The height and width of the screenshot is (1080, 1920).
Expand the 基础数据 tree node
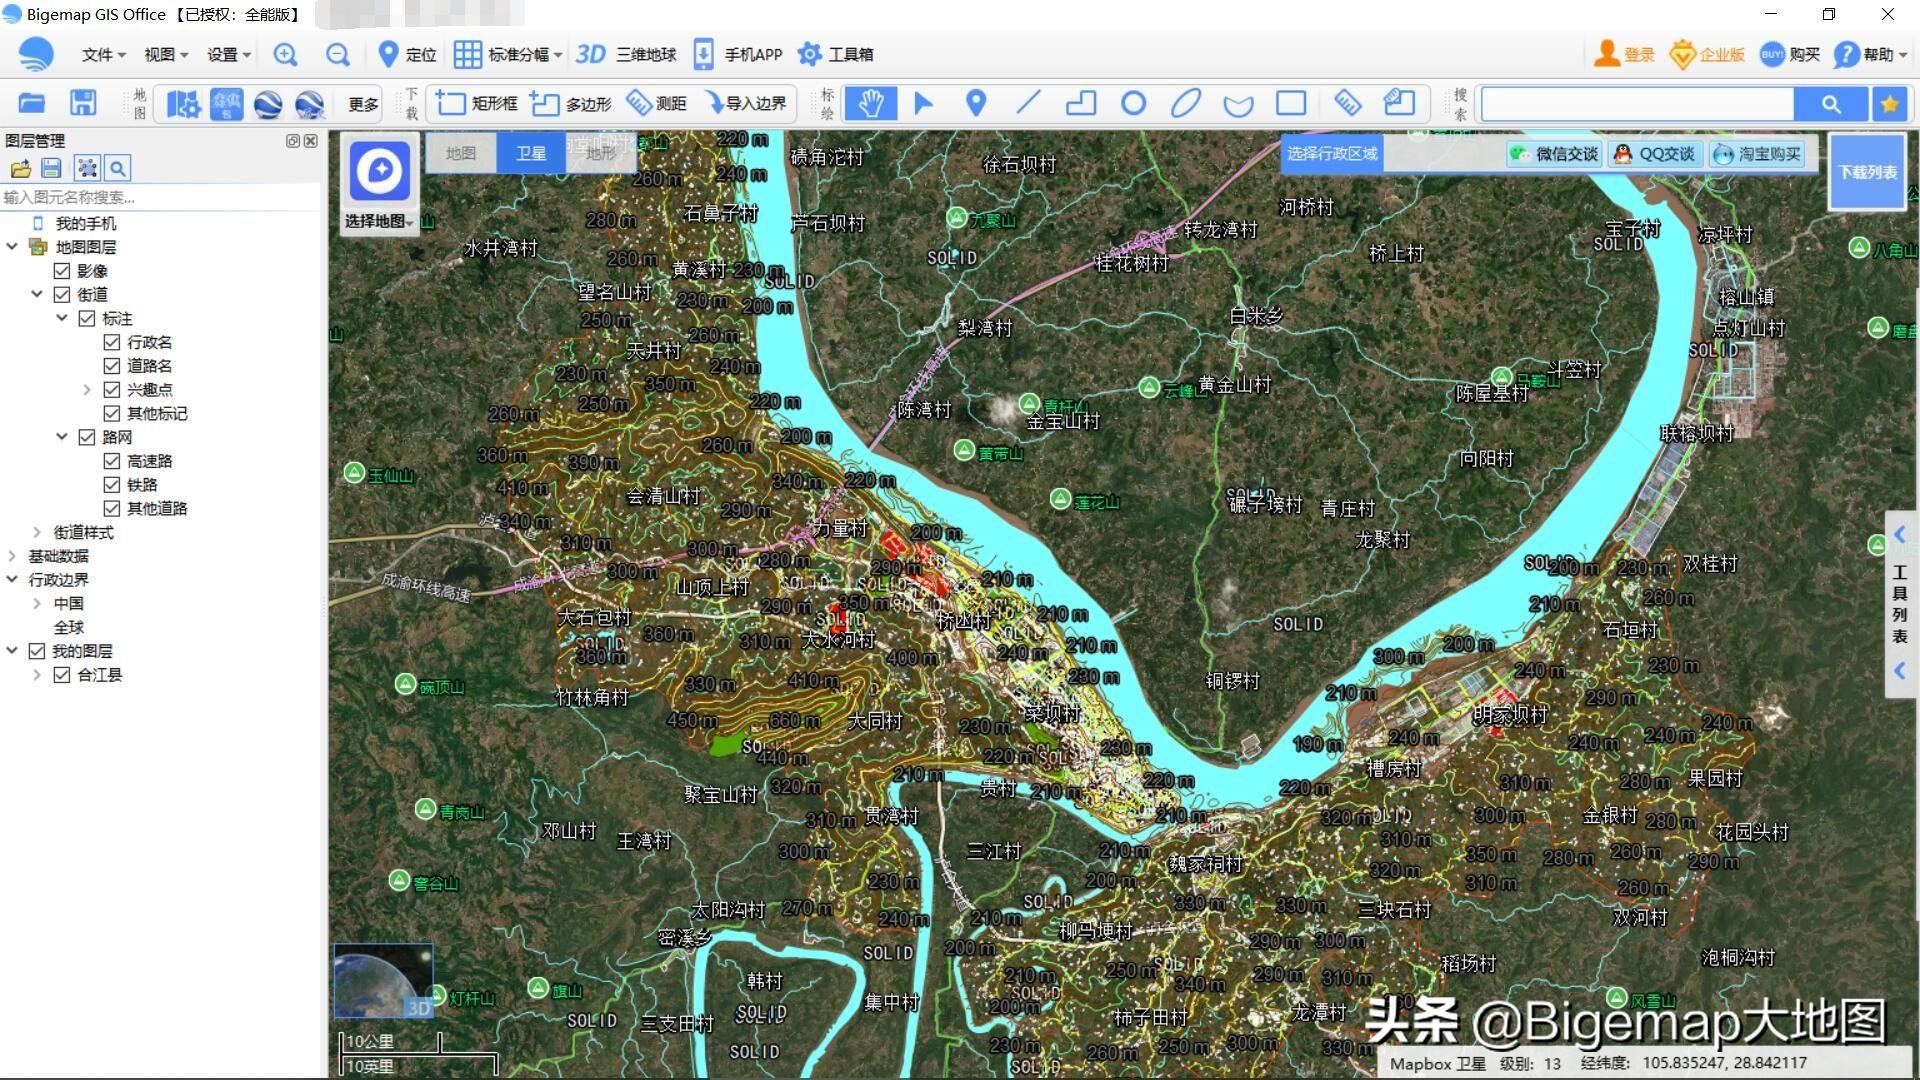tap(12, 556)
